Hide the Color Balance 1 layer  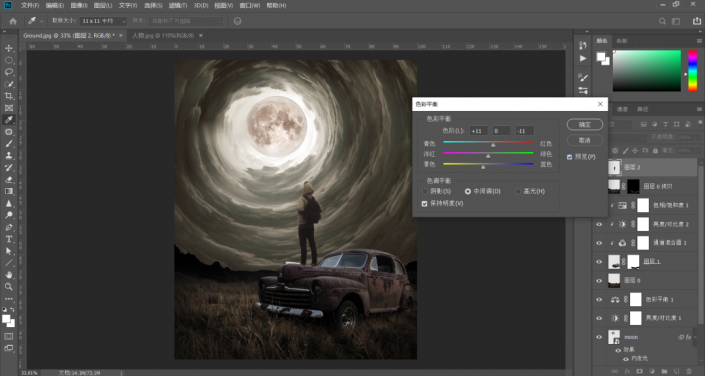[599, 300]
